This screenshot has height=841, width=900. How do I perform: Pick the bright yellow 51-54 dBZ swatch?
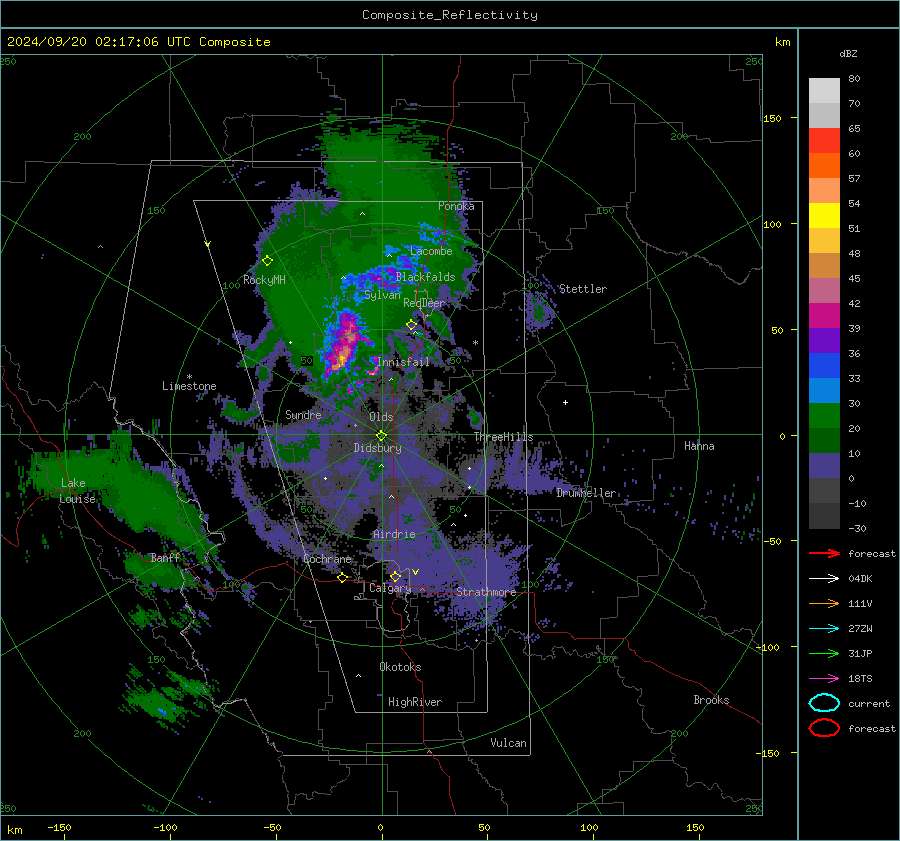click(824, 216)
